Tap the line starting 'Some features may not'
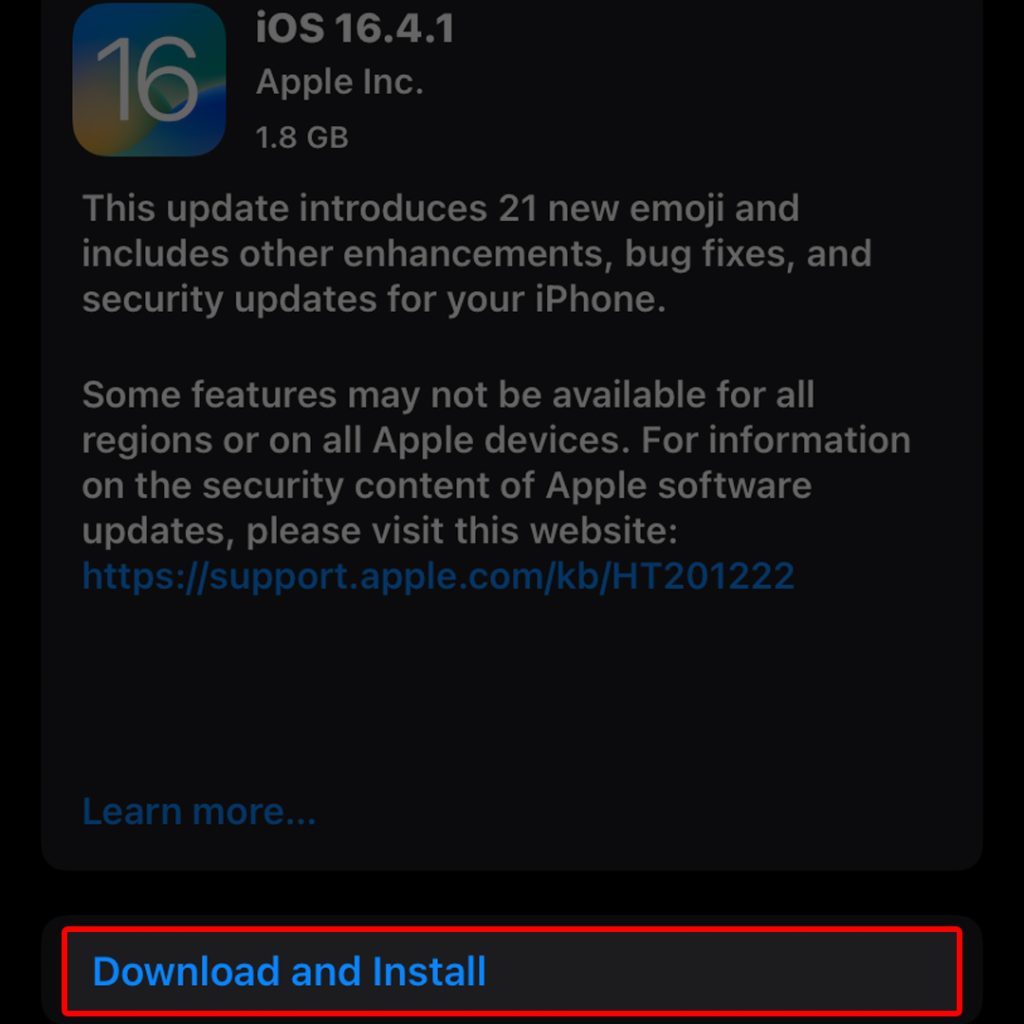Image resolution: width=1024 pixels, height=1024 pixels. [x=448, y=395]
